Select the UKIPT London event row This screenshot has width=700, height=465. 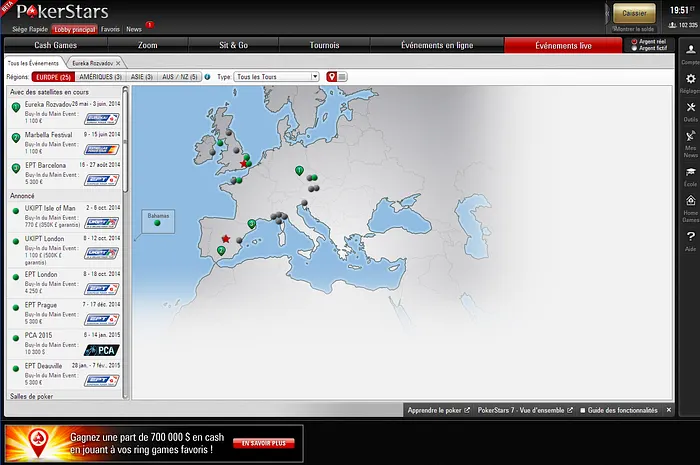pos(65,250)
